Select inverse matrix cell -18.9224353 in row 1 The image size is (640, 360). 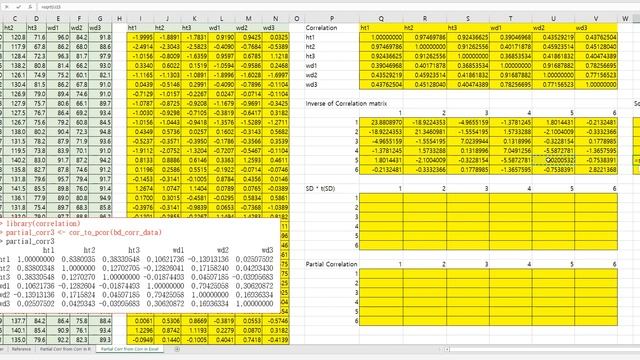tap(425, 122)
